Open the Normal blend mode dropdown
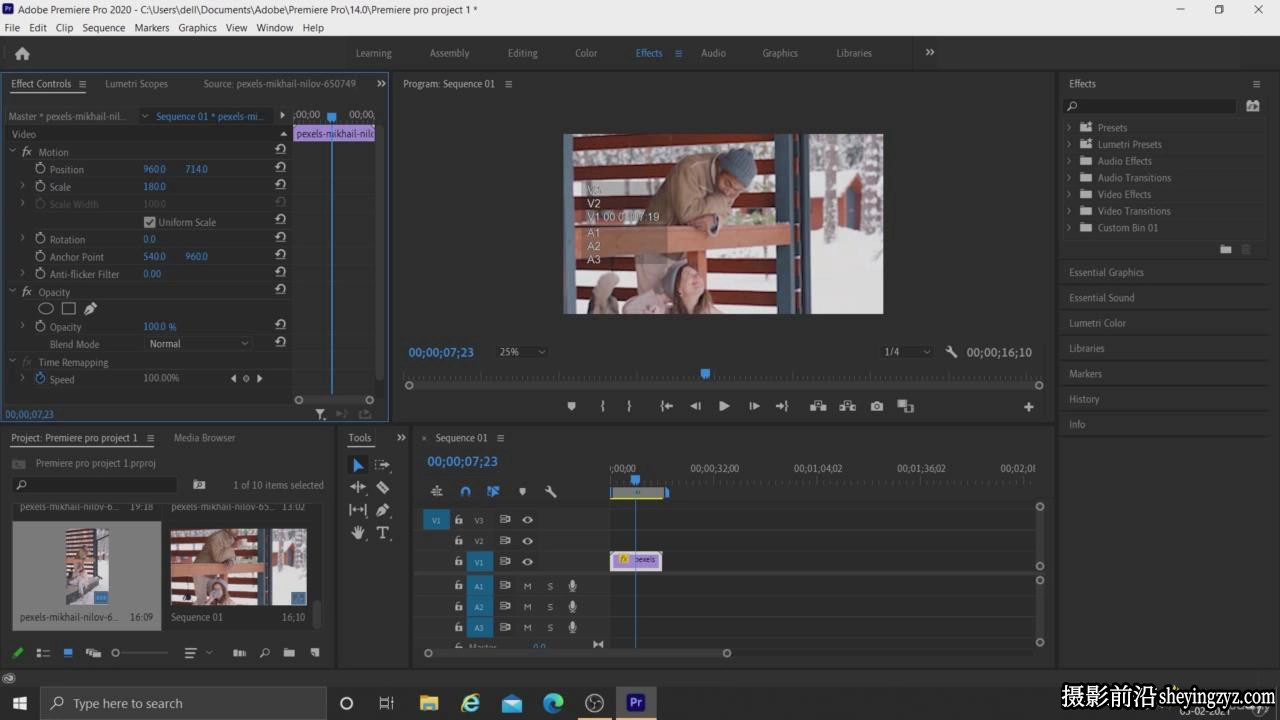The height and width of the screenshot is (720, 1280). [x=198, y=343]
